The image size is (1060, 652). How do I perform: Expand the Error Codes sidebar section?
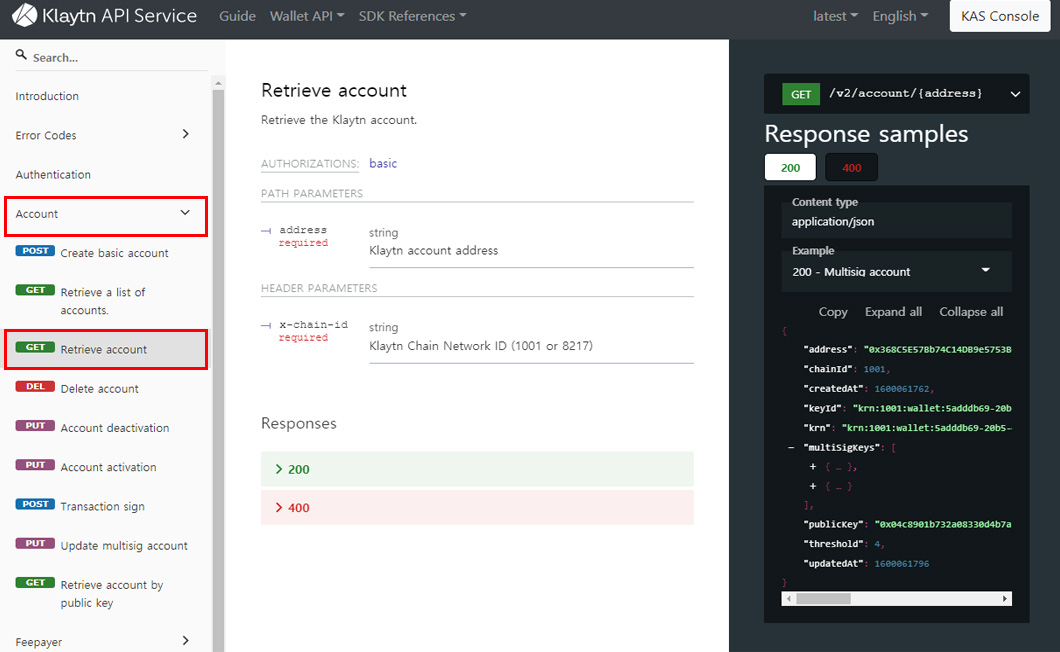pyautogui.click(x=185, y=134)
